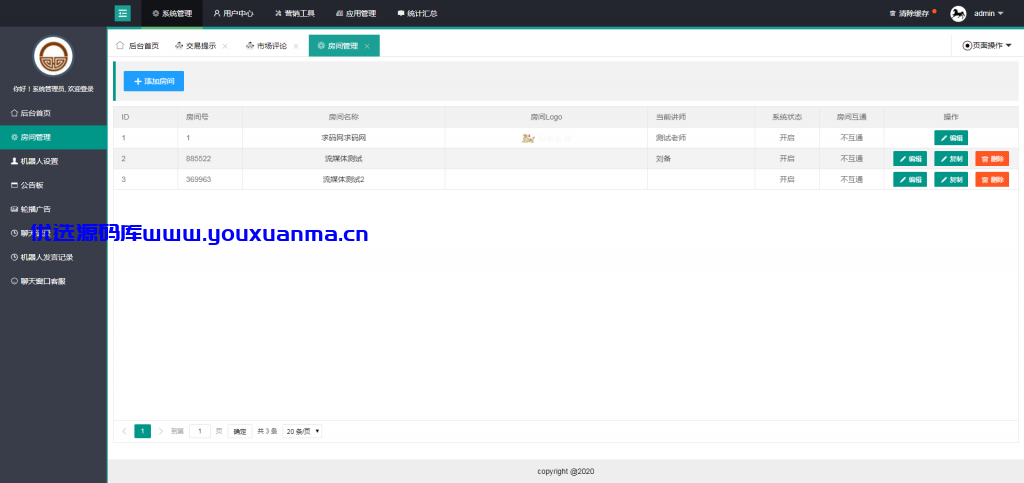Click 清除缓存 in the top bar
This screenshot has height=483, width=1024.
tap(909, 13)
